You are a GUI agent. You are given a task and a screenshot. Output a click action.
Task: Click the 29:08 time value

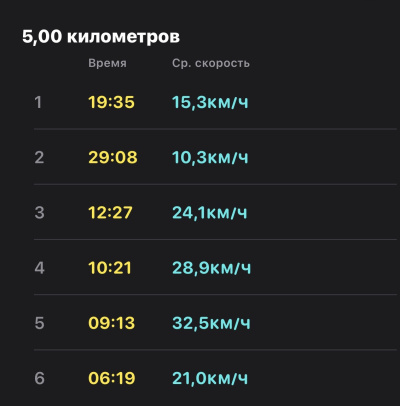pos(113,157)
